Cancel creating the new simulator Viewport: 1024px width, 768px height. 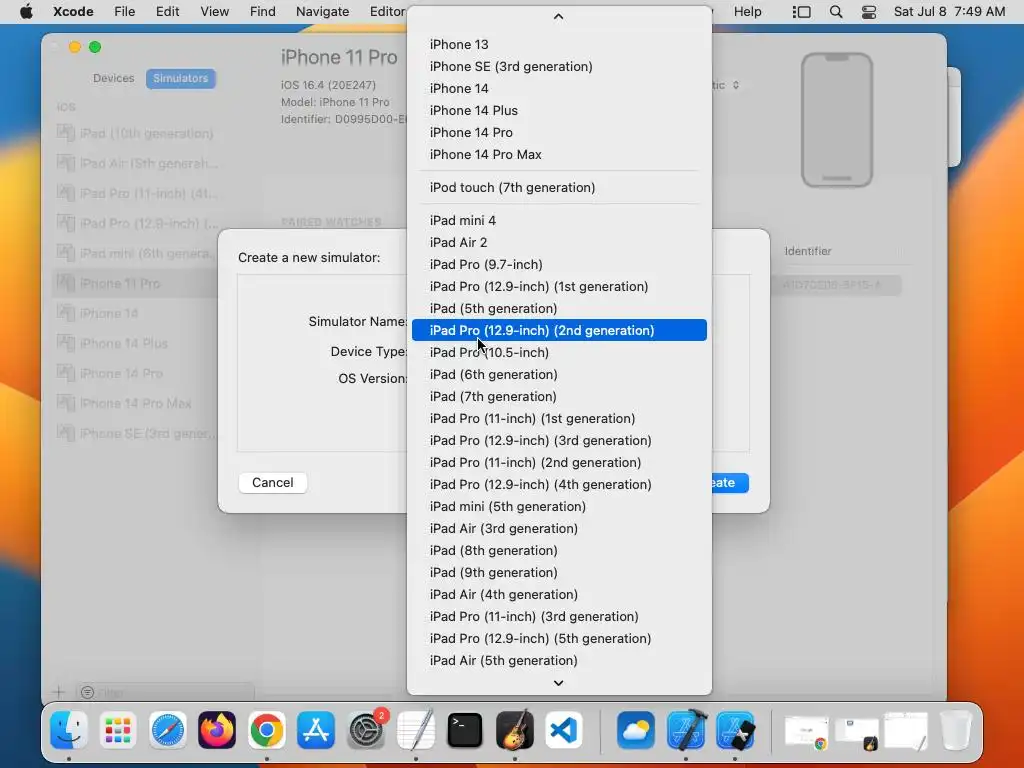click(273, 483)
